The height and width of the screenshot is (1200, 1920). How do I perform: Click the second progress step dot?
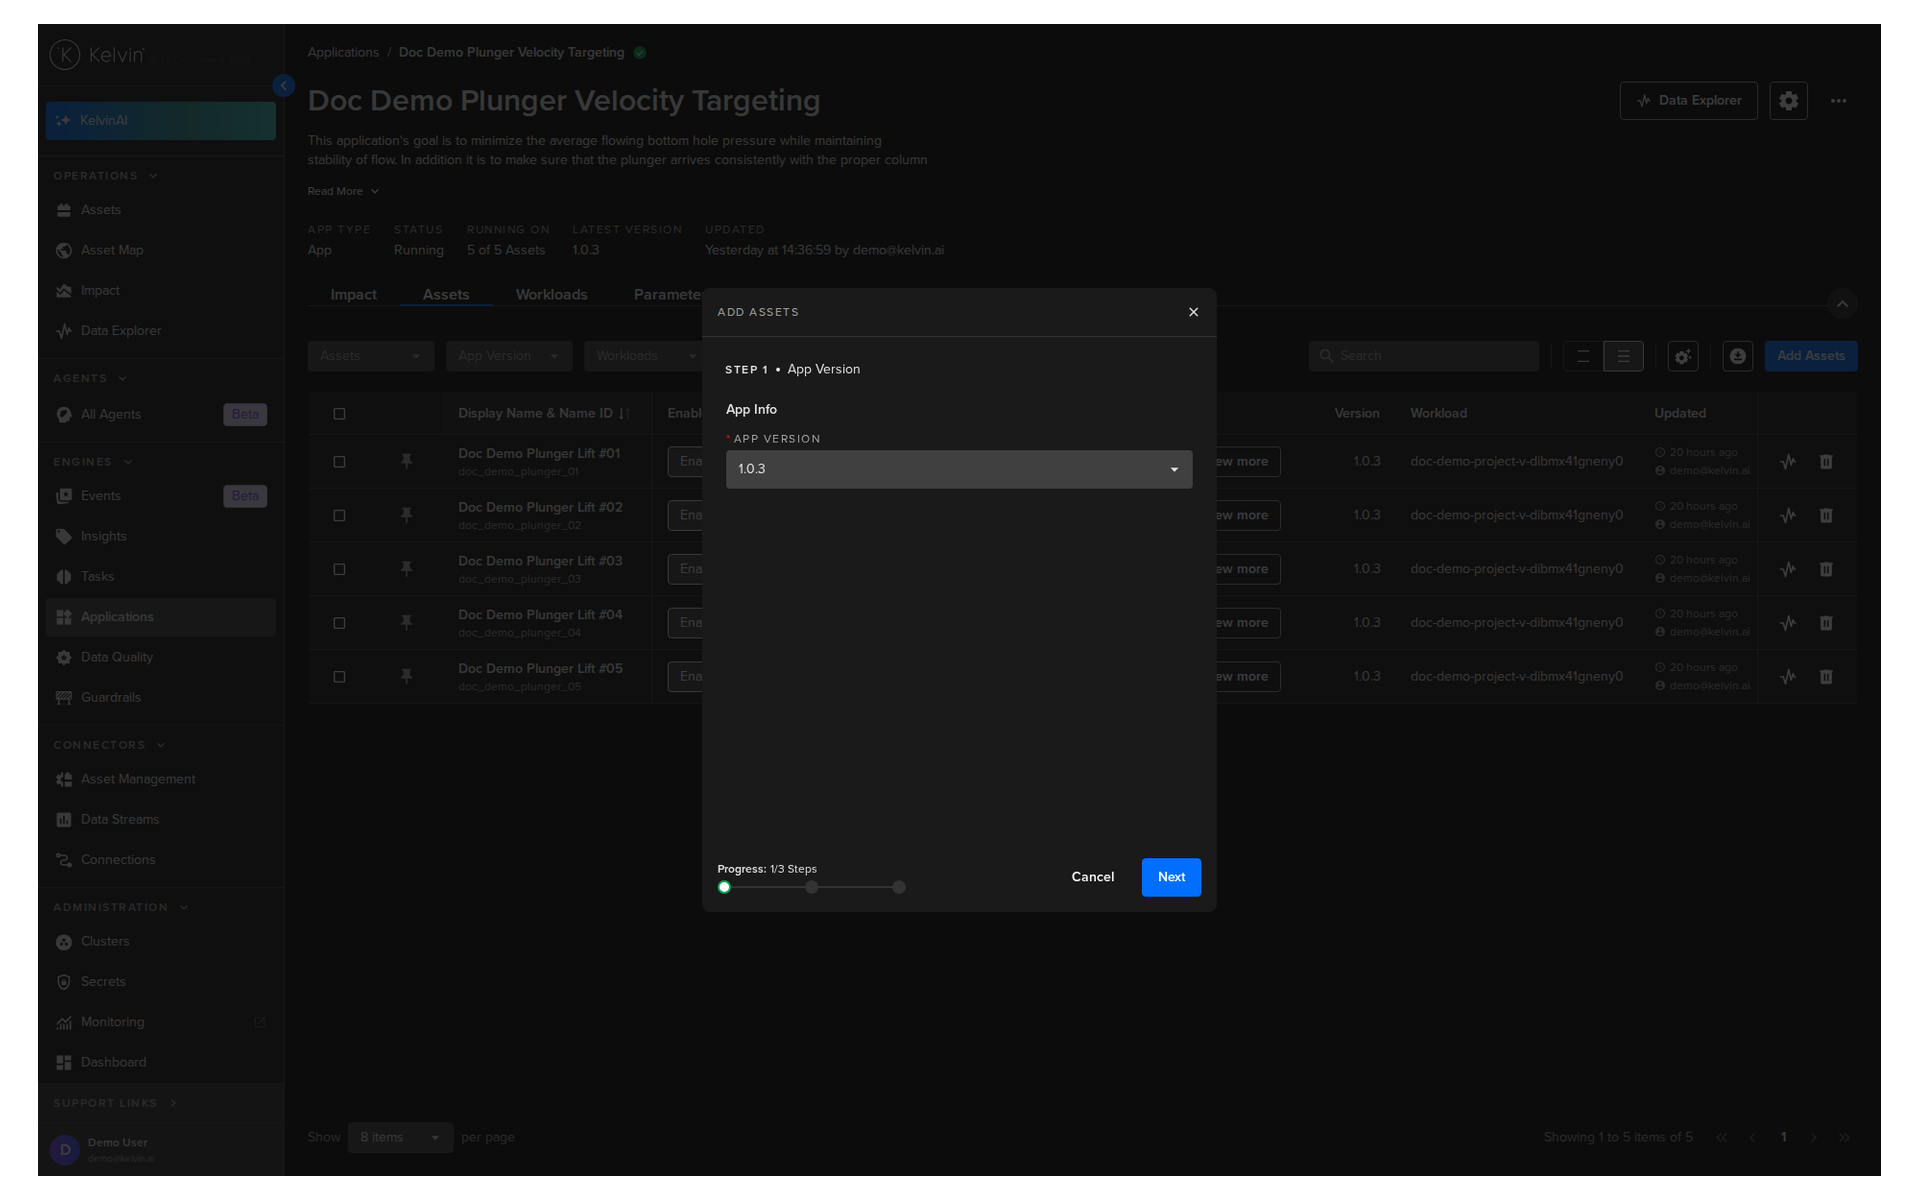(811, 887)
